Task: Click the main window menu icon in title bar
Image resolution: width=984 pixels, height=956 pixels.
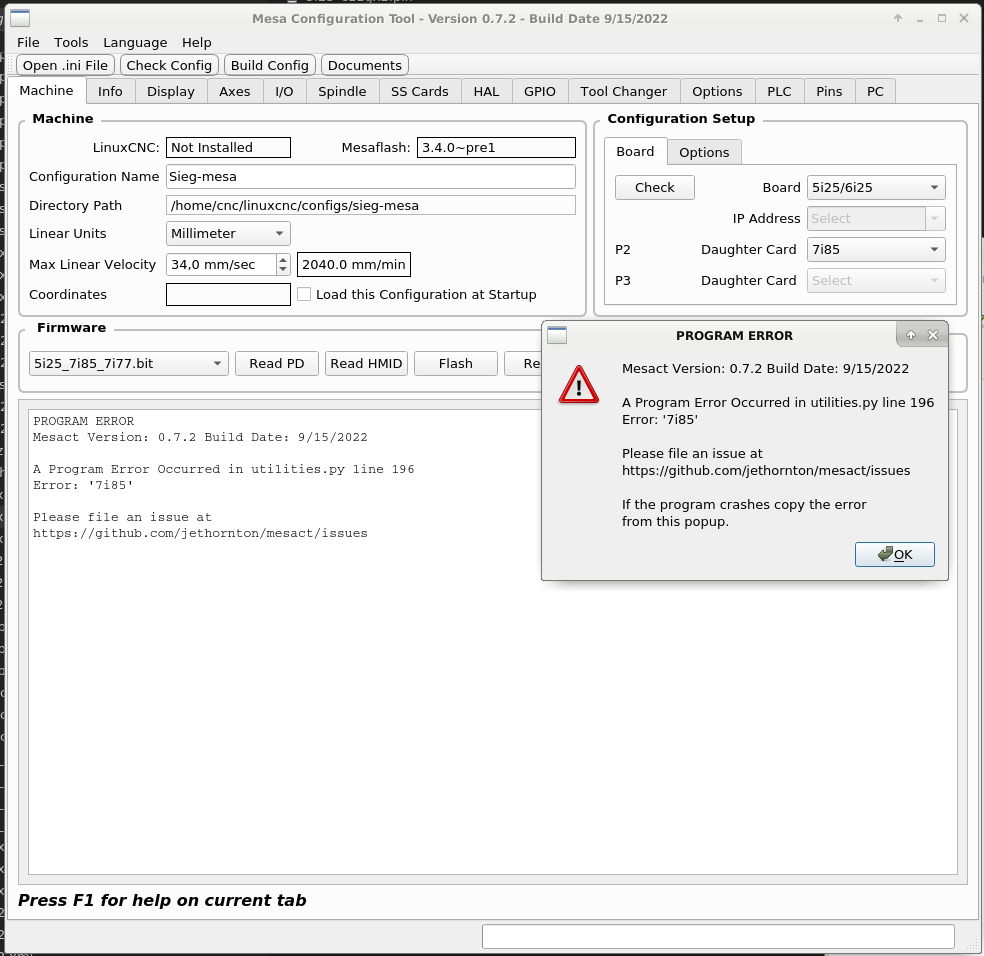Action: [x=20, y=19]
